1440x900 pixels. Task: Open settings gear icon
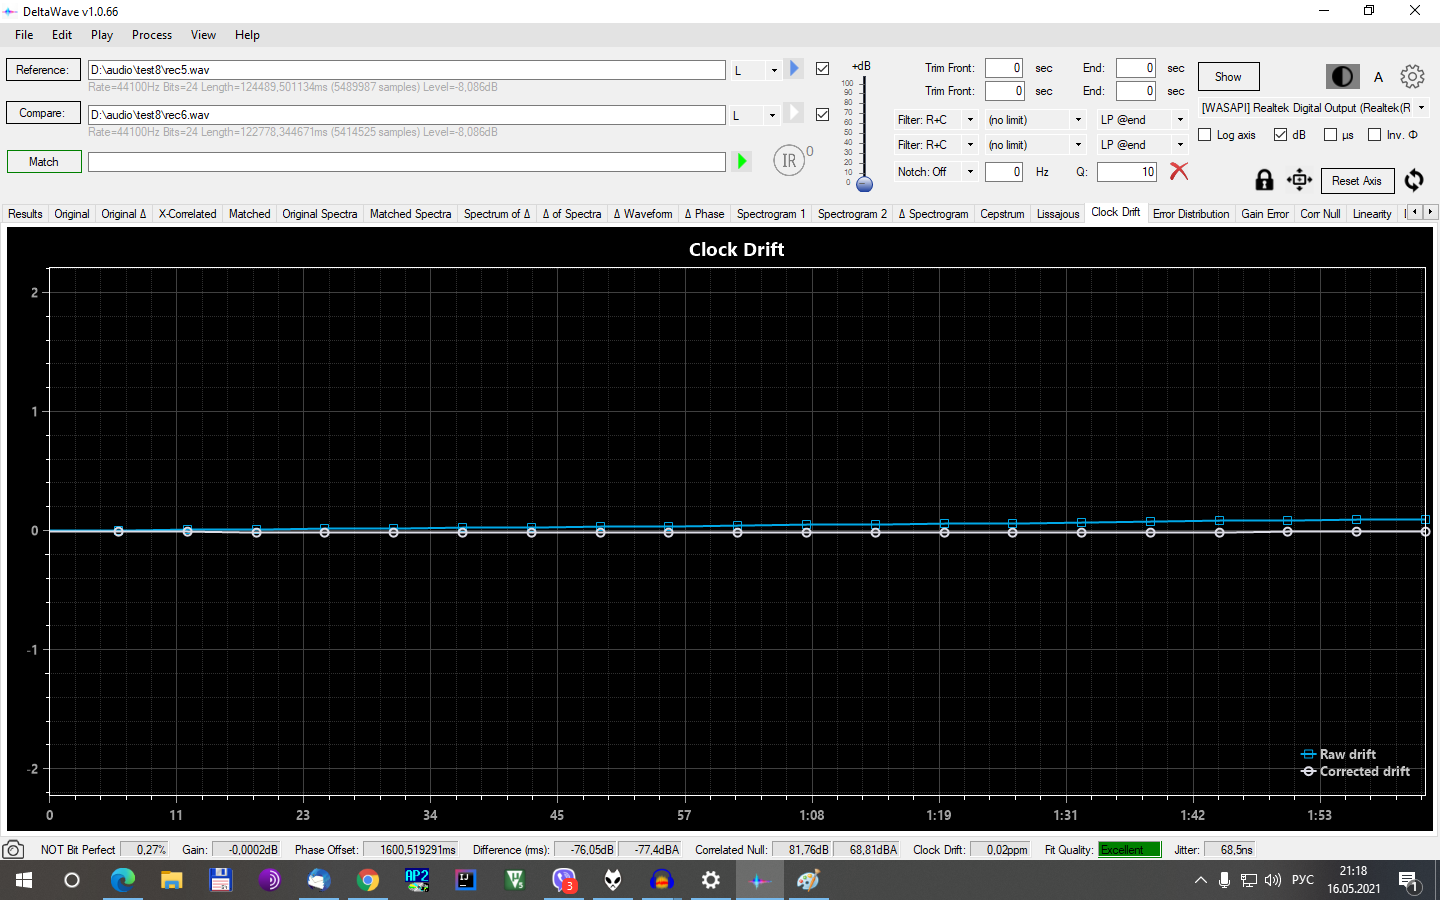click(1412, 76)
